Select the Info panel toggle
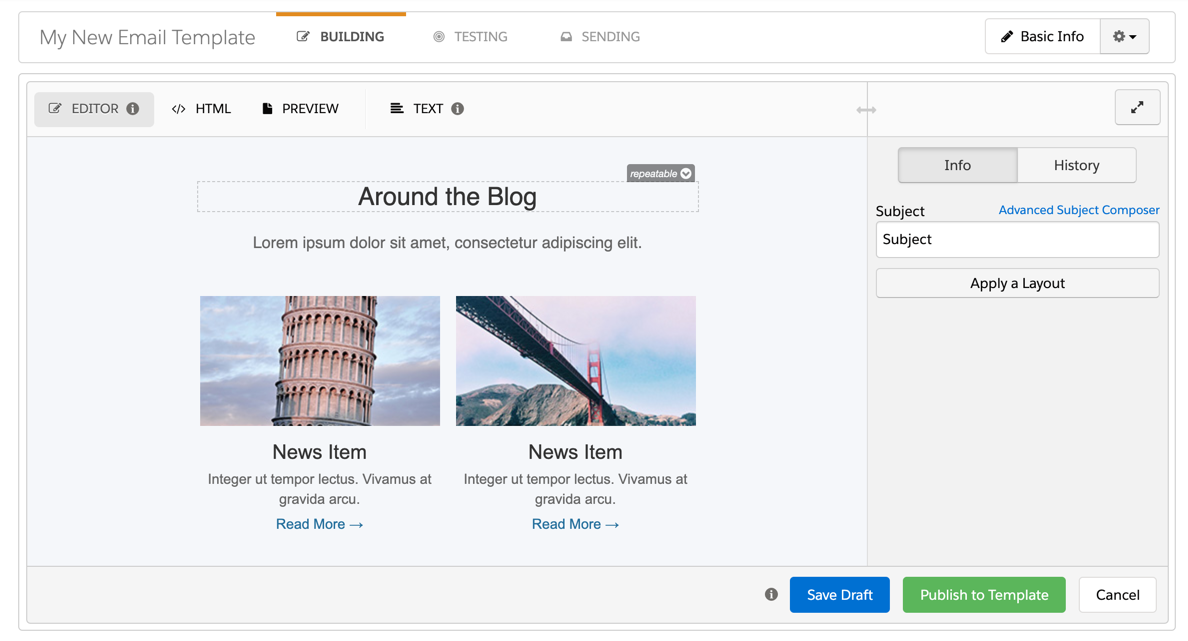The width and height of the screenshot is (1188, 641). coord(957,165)
